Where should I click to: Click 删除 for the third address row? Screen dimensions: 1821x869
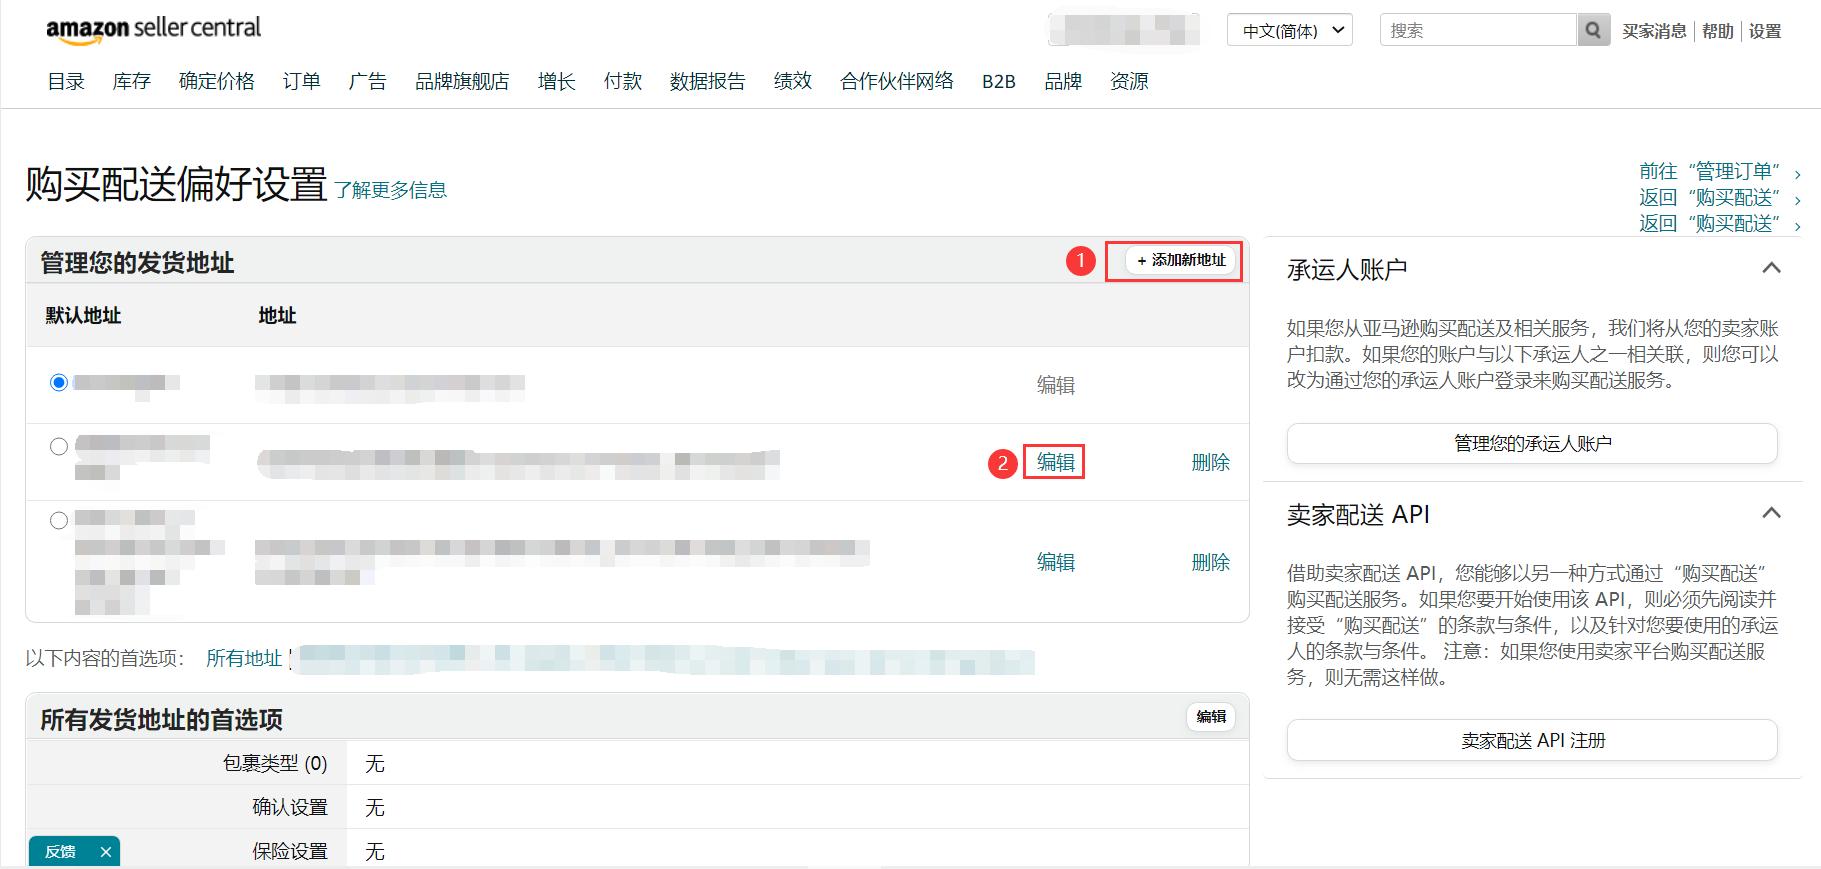click(x=1211, y=562)
